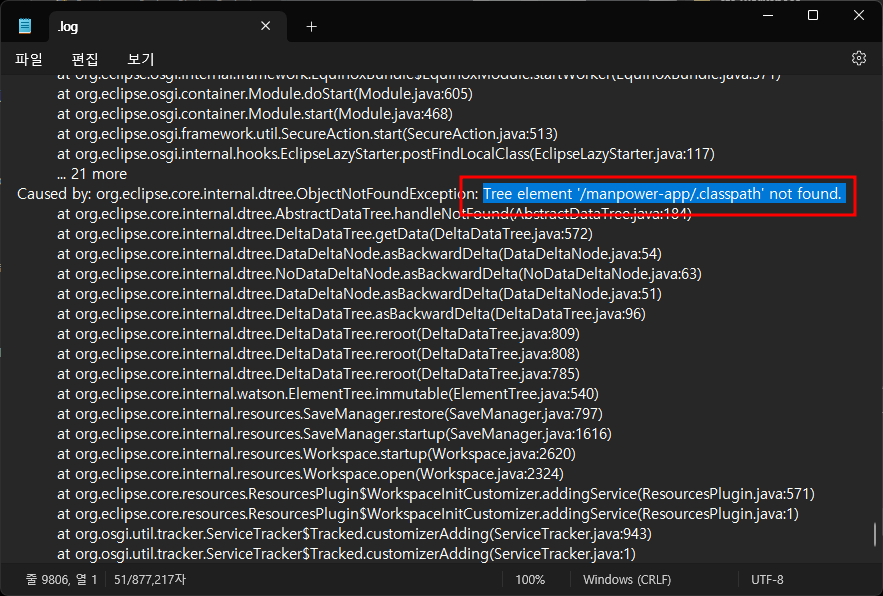Screen dimensions: 883x596
Task: Add a new tab with plus button
Action: click(x=311, y=26)
